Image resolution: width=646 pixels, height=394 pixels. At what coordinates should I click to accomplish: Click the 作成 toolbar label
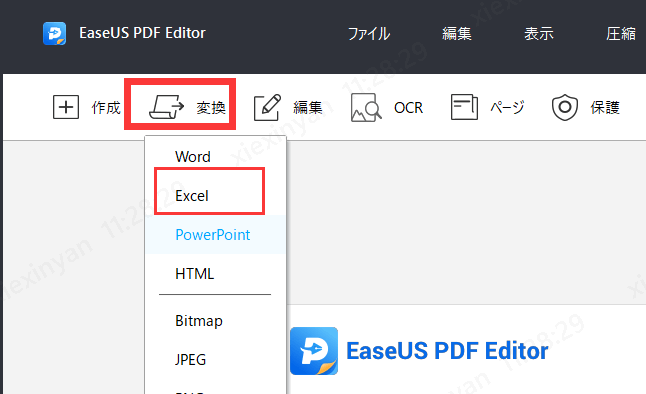pyautogui.click(x=106, y=108)
